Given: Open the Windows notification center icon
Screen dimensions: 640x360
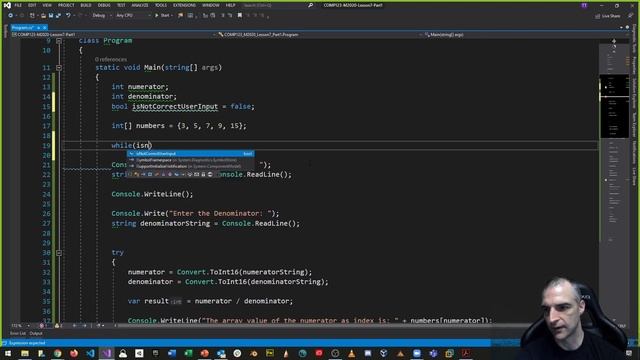Looking at the screenshot, I should click(629, 353).
